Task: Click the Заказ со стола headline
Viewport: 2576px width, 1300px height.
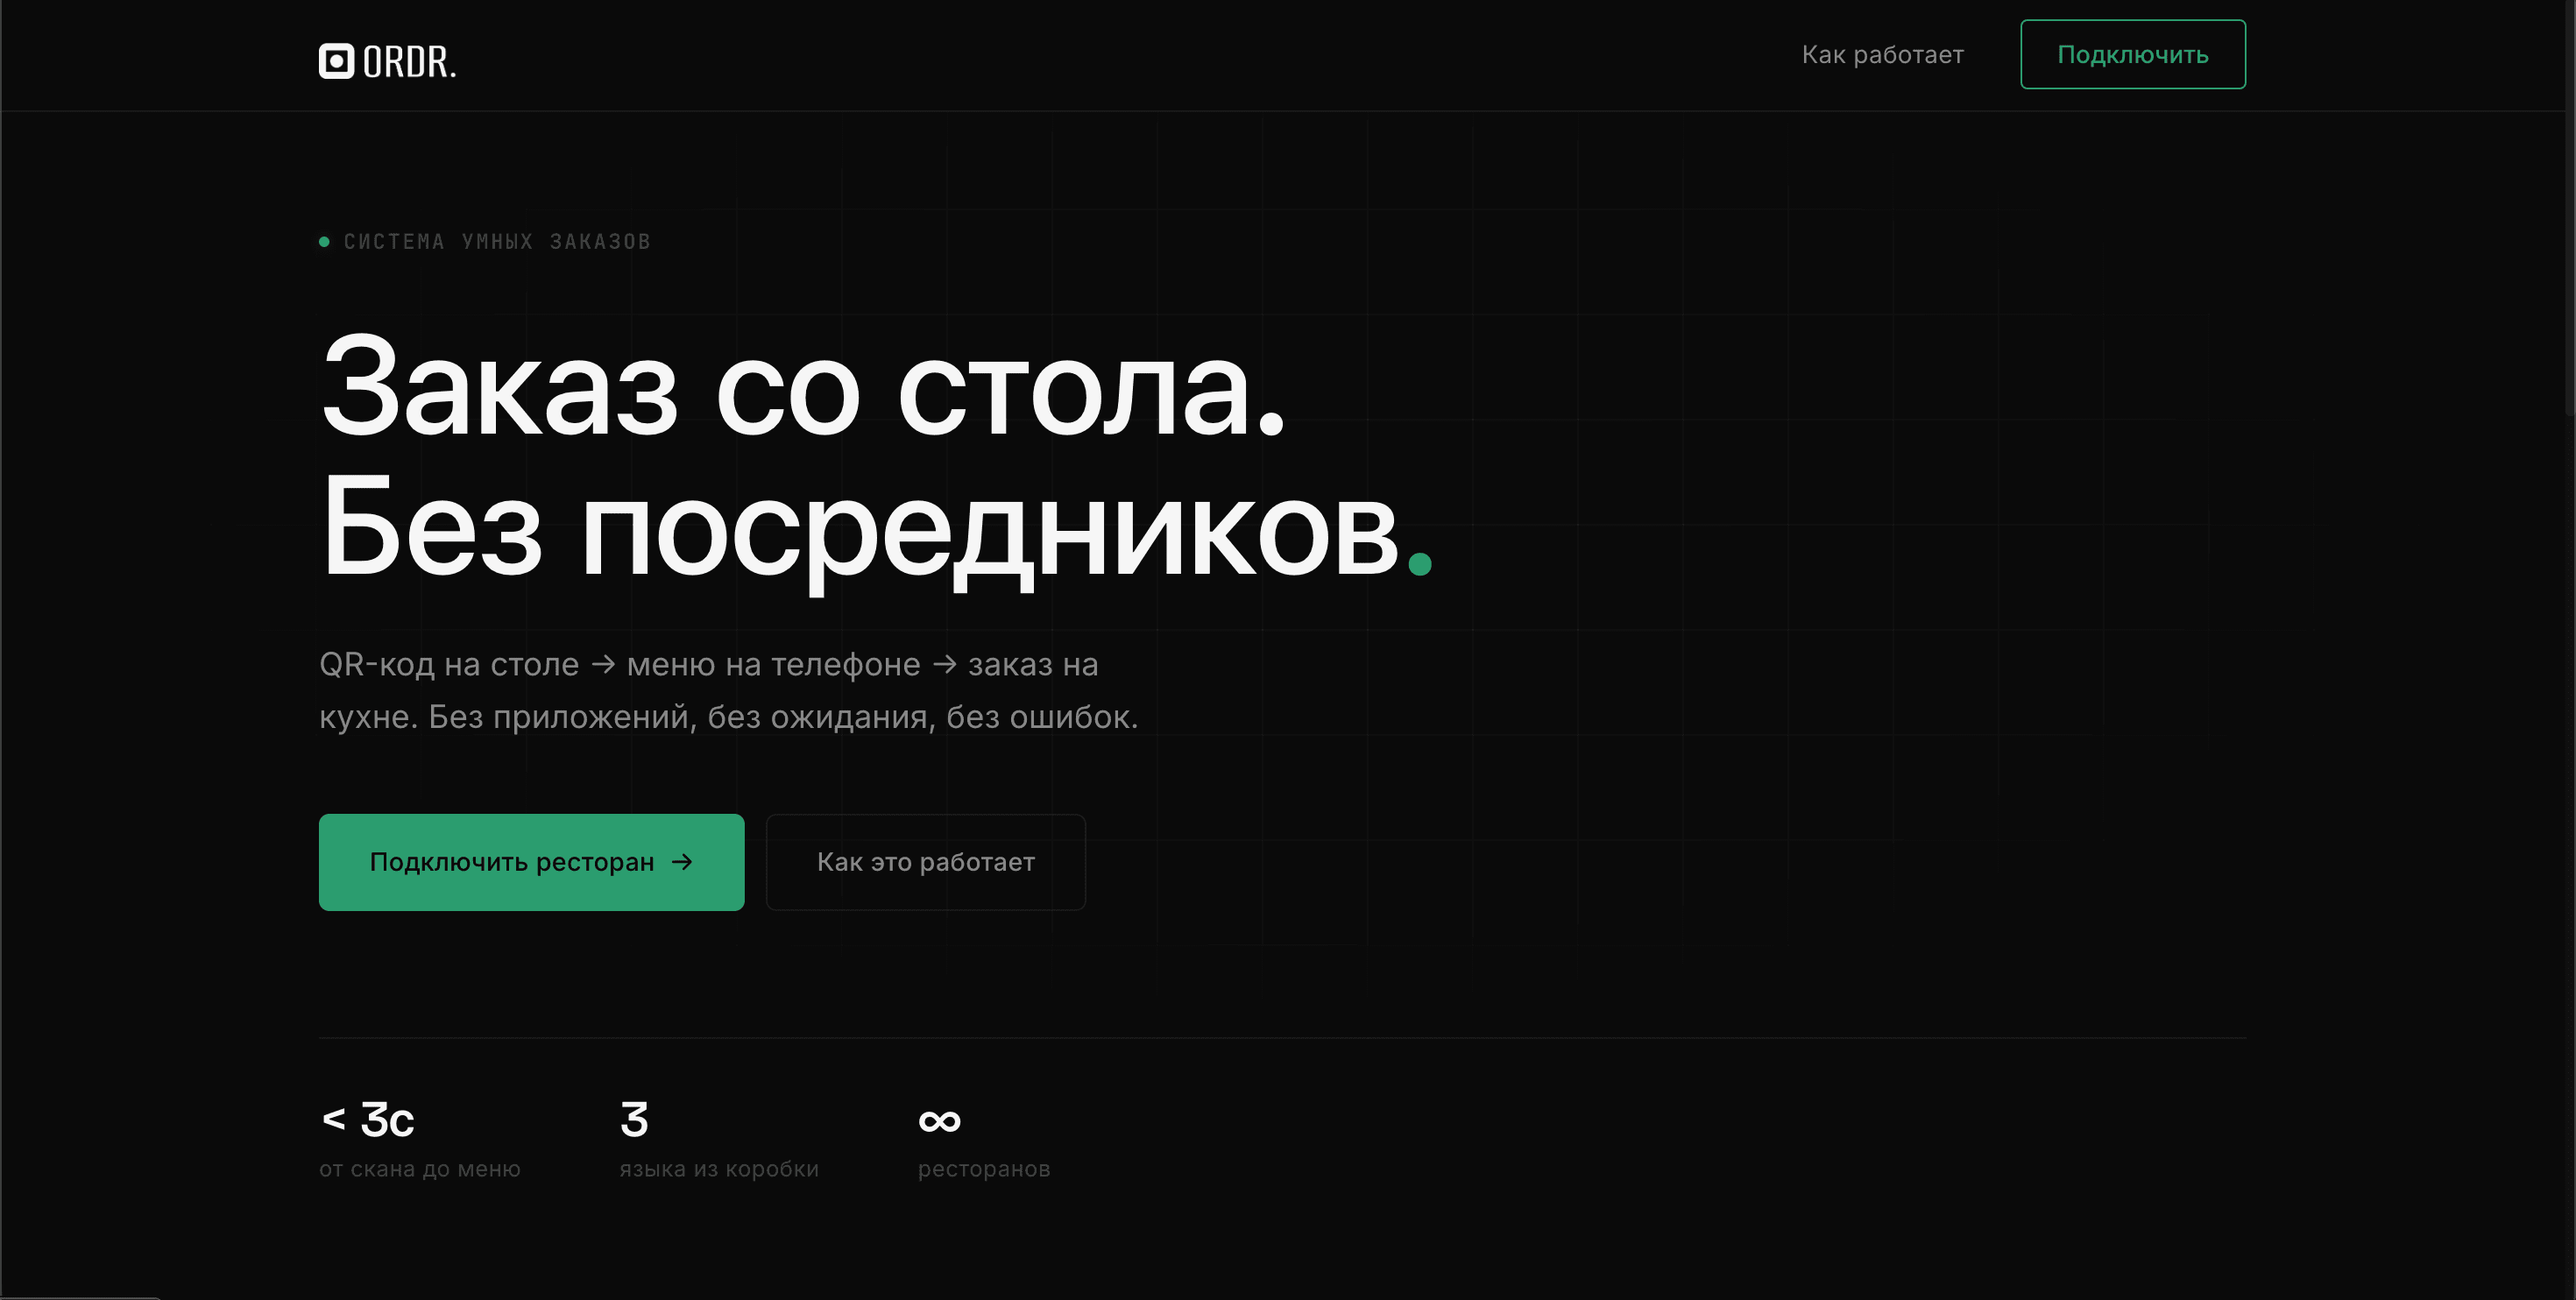Action: coord(803,388)
